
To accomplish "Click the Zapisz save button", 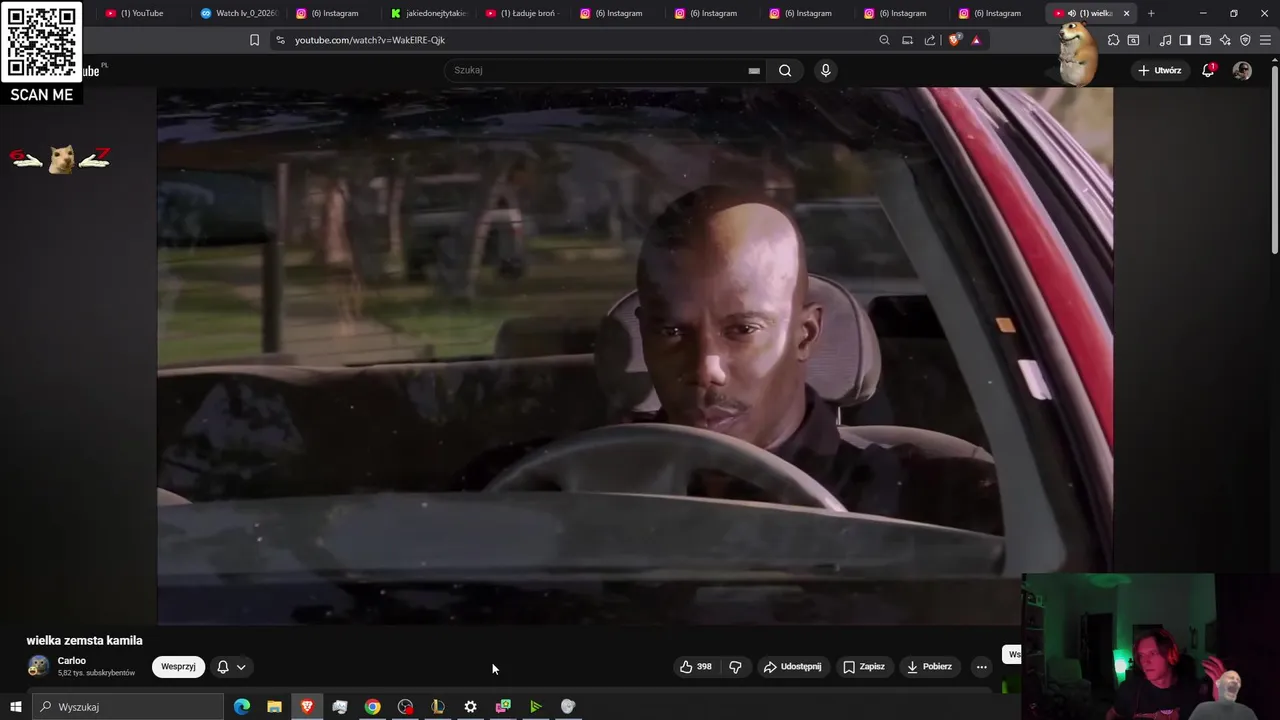I will pos(864,667).
